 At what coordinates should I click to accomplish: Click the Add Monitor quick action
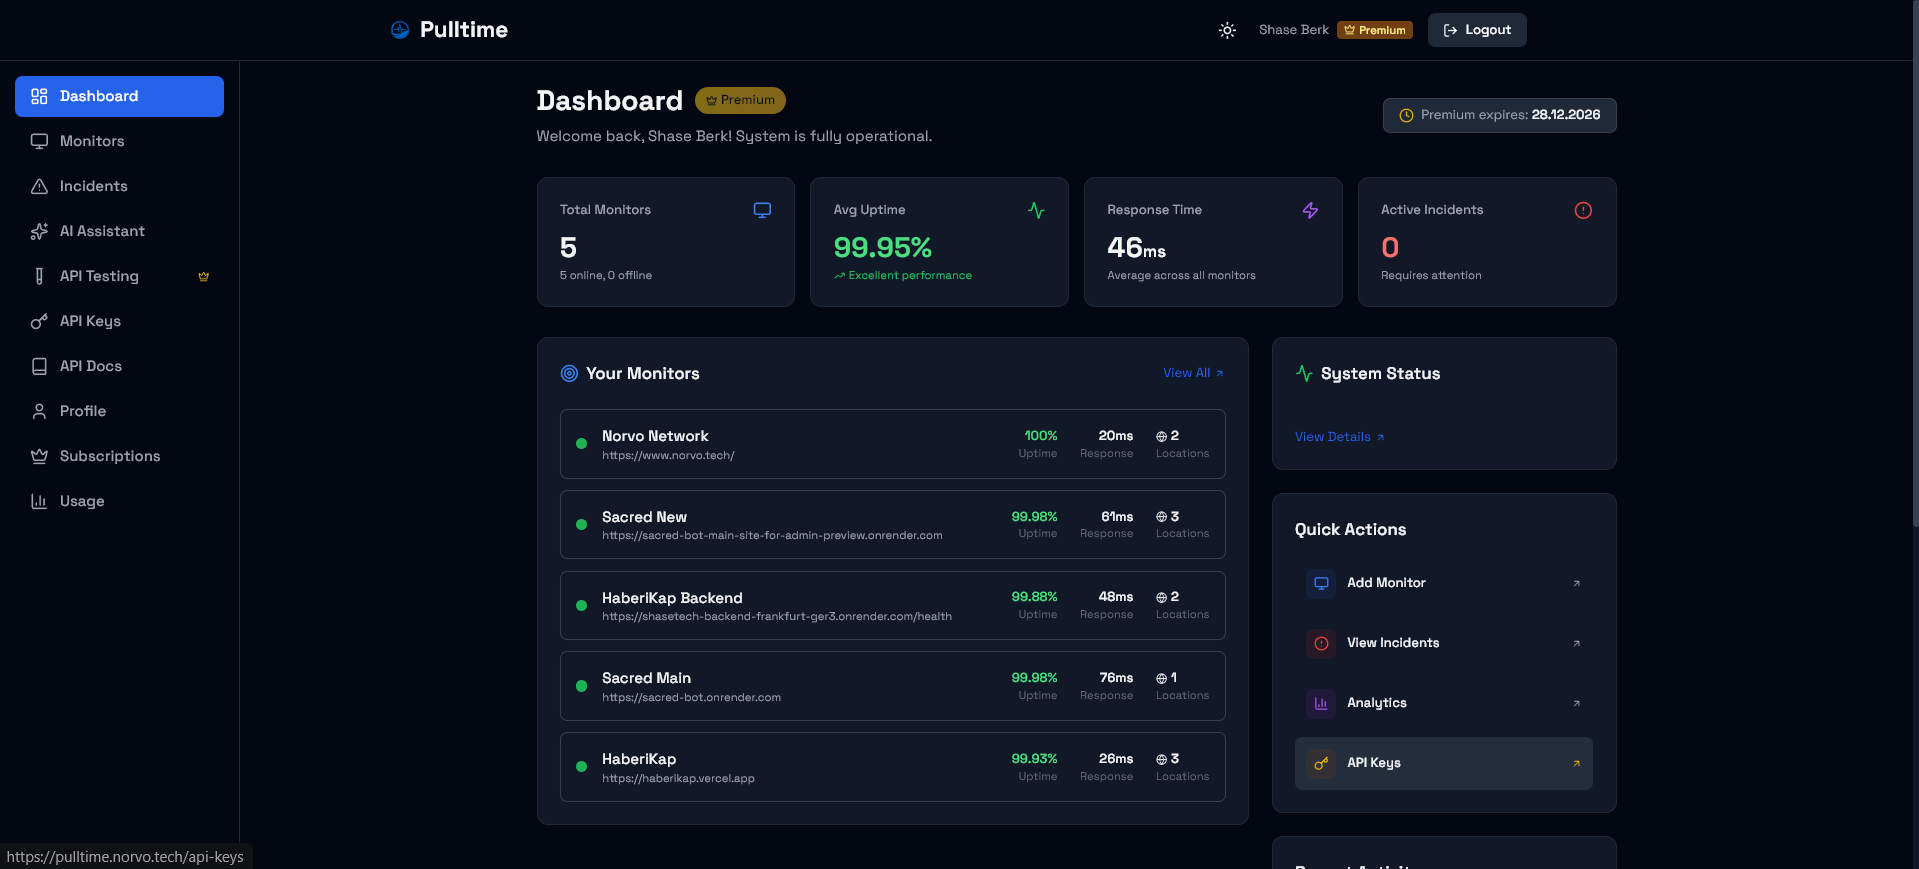click(x=1443, y=583)
